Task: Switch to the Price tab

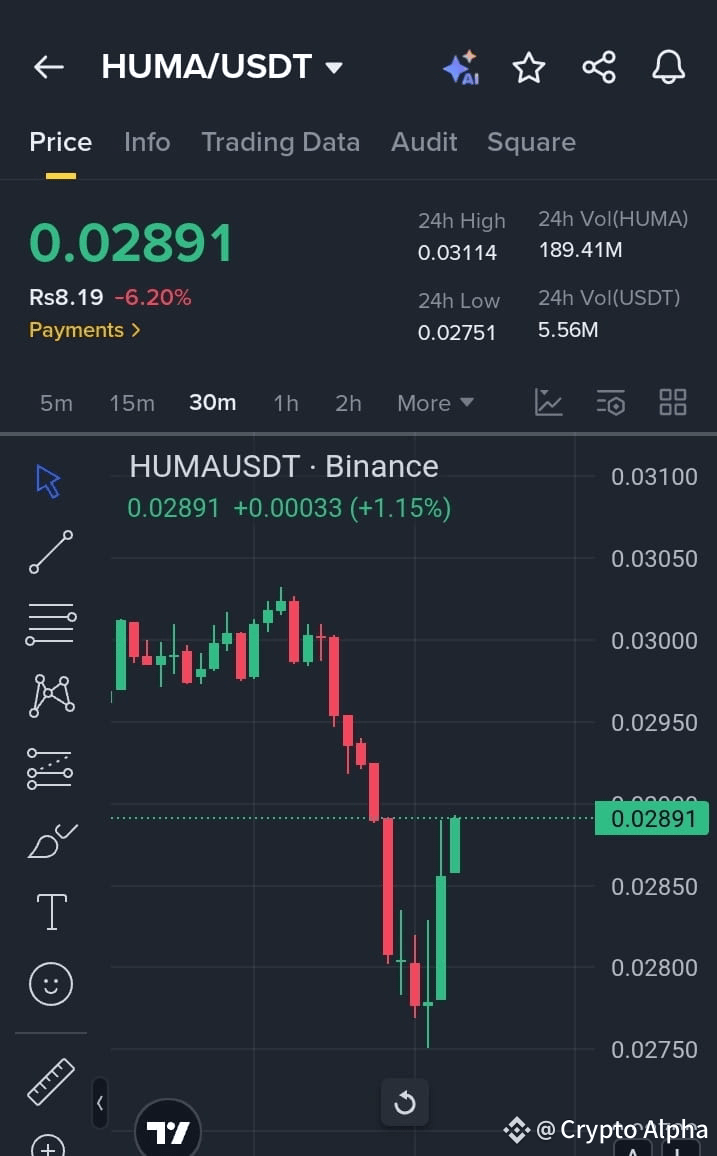Action: tap(60, 142)
